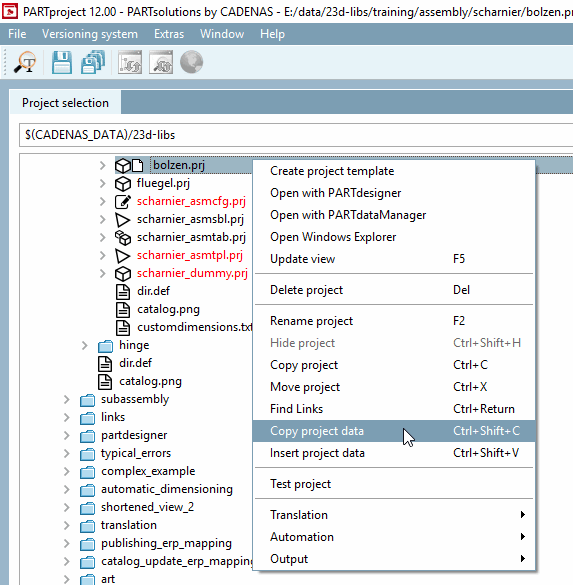The width and height of the screenshot is (573, 585).
Task: Click the edit icon beside scharnier_asmcfg.prj
Action: 123,201
